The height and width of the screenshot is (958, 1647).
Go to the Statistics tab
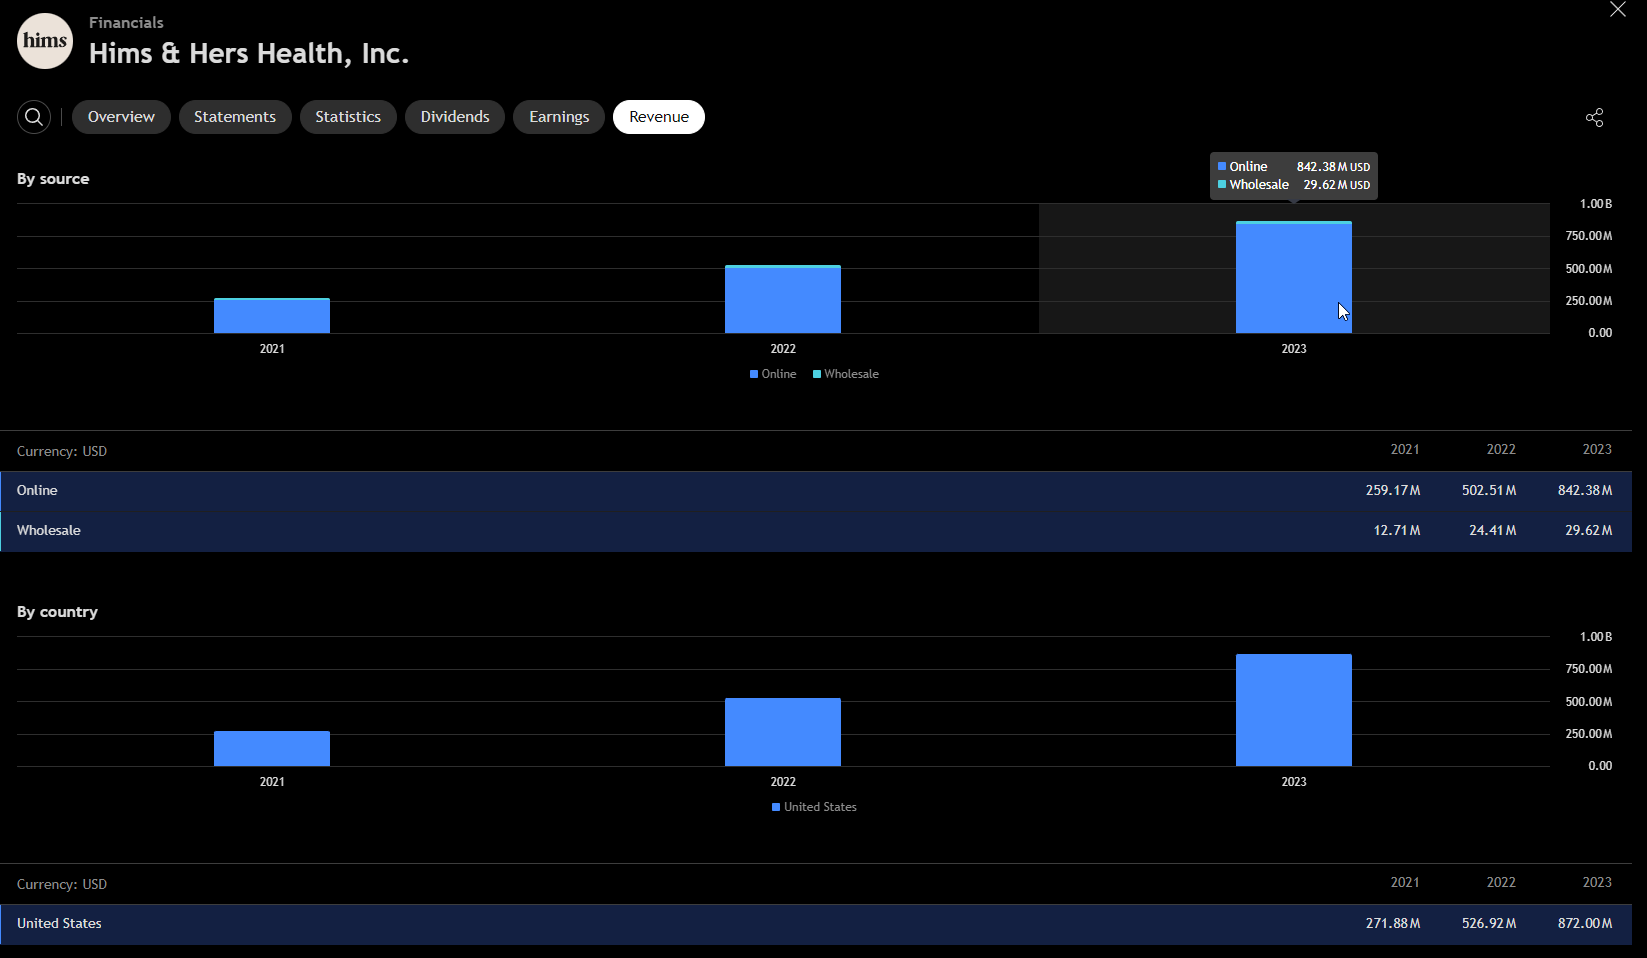tap(348, 117)
